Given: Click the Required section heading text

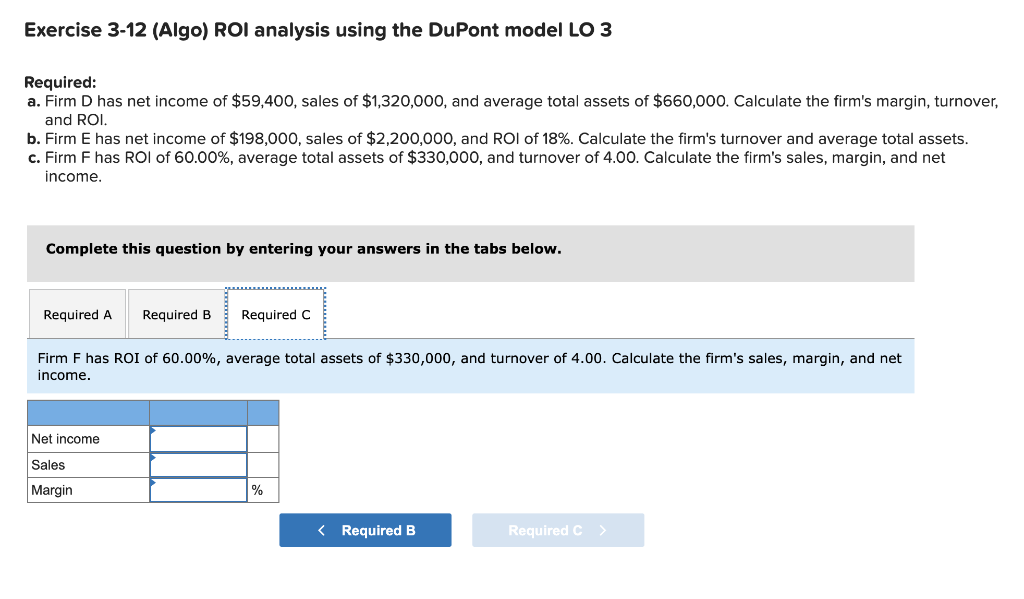Looking at the screenshot, I should (56, 81).
